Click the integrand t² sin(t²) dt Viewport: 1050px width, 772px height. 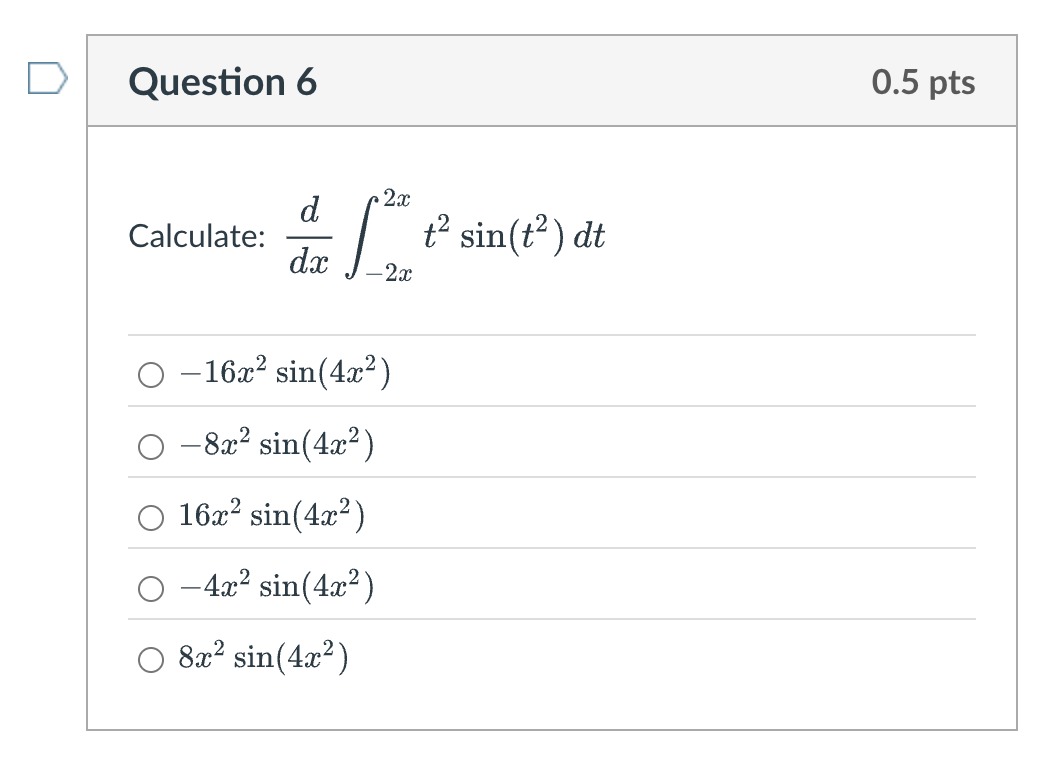coord(514,236)
